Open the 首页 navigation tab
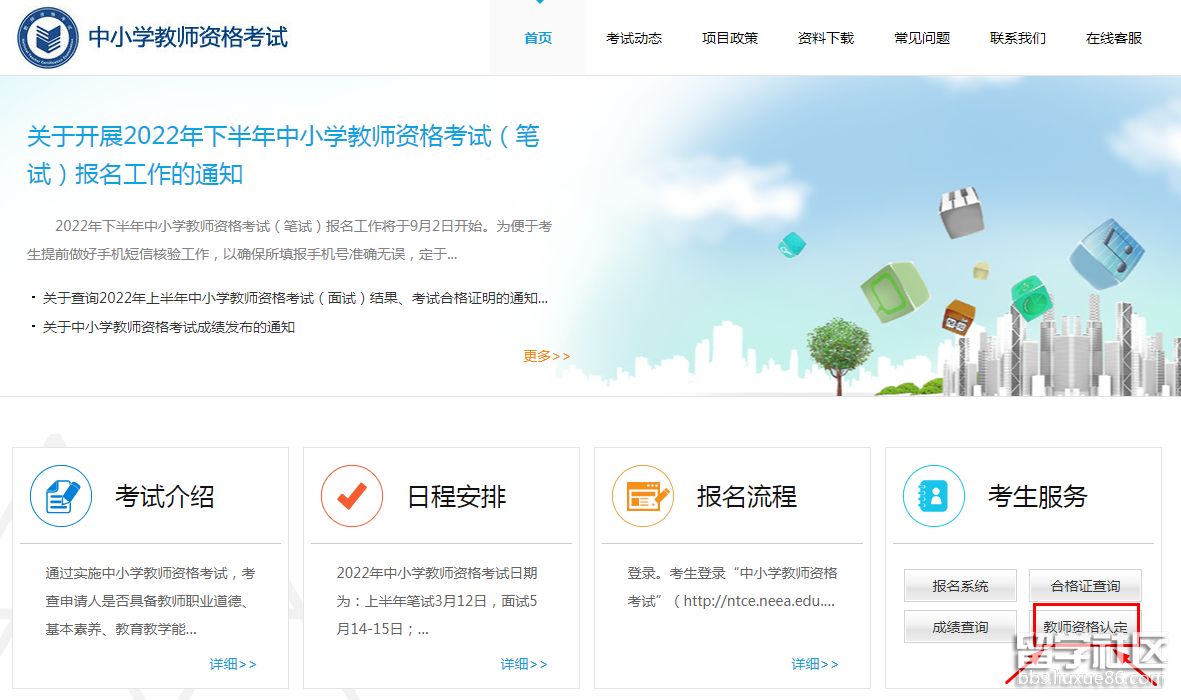 tap(538, 38)
